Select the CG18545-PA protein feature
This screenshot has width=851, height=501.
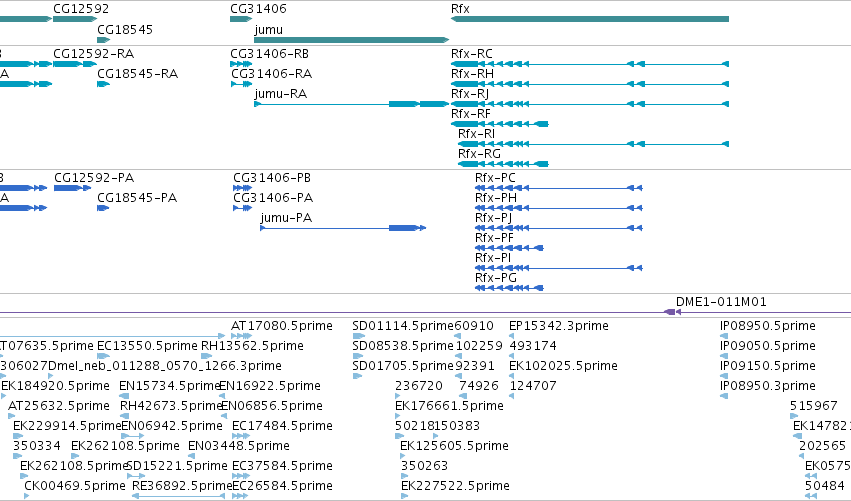[103, 208]
